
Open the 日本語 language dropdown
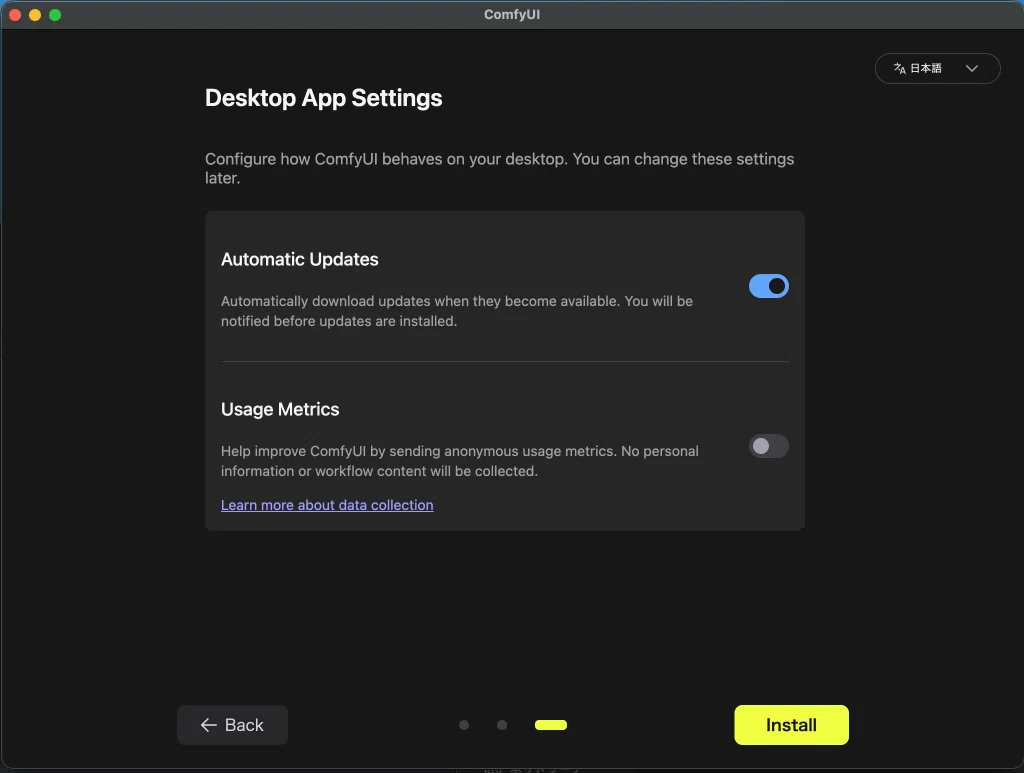937,69
